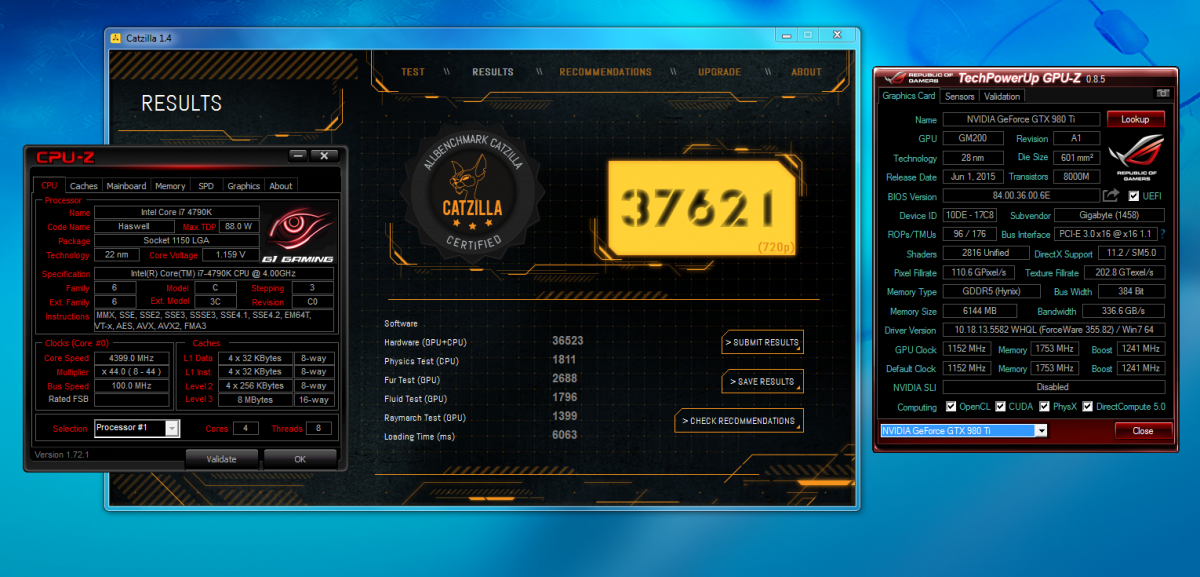Click the Instructions field listing MMX, SSE
The height and width of the screenshot is (577, 1200).
click(x=214, y=321)
